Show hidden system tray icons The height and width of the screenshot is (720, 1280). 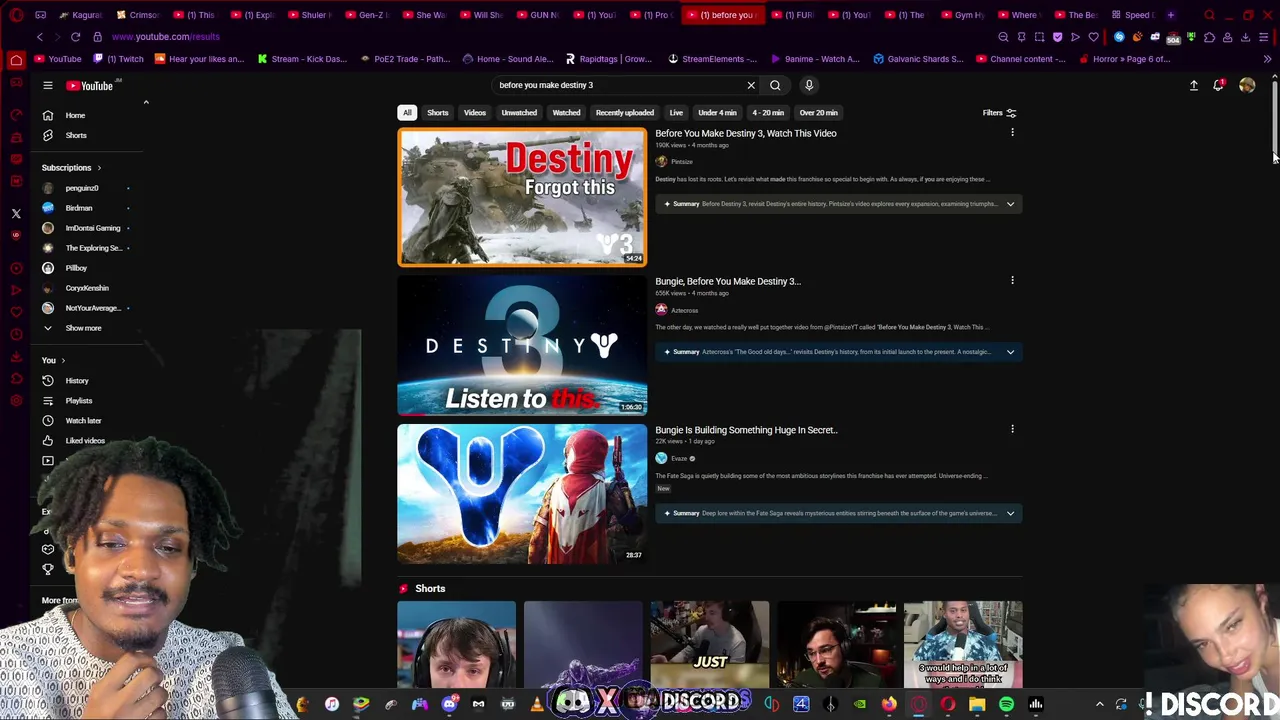coord(1099,704)
